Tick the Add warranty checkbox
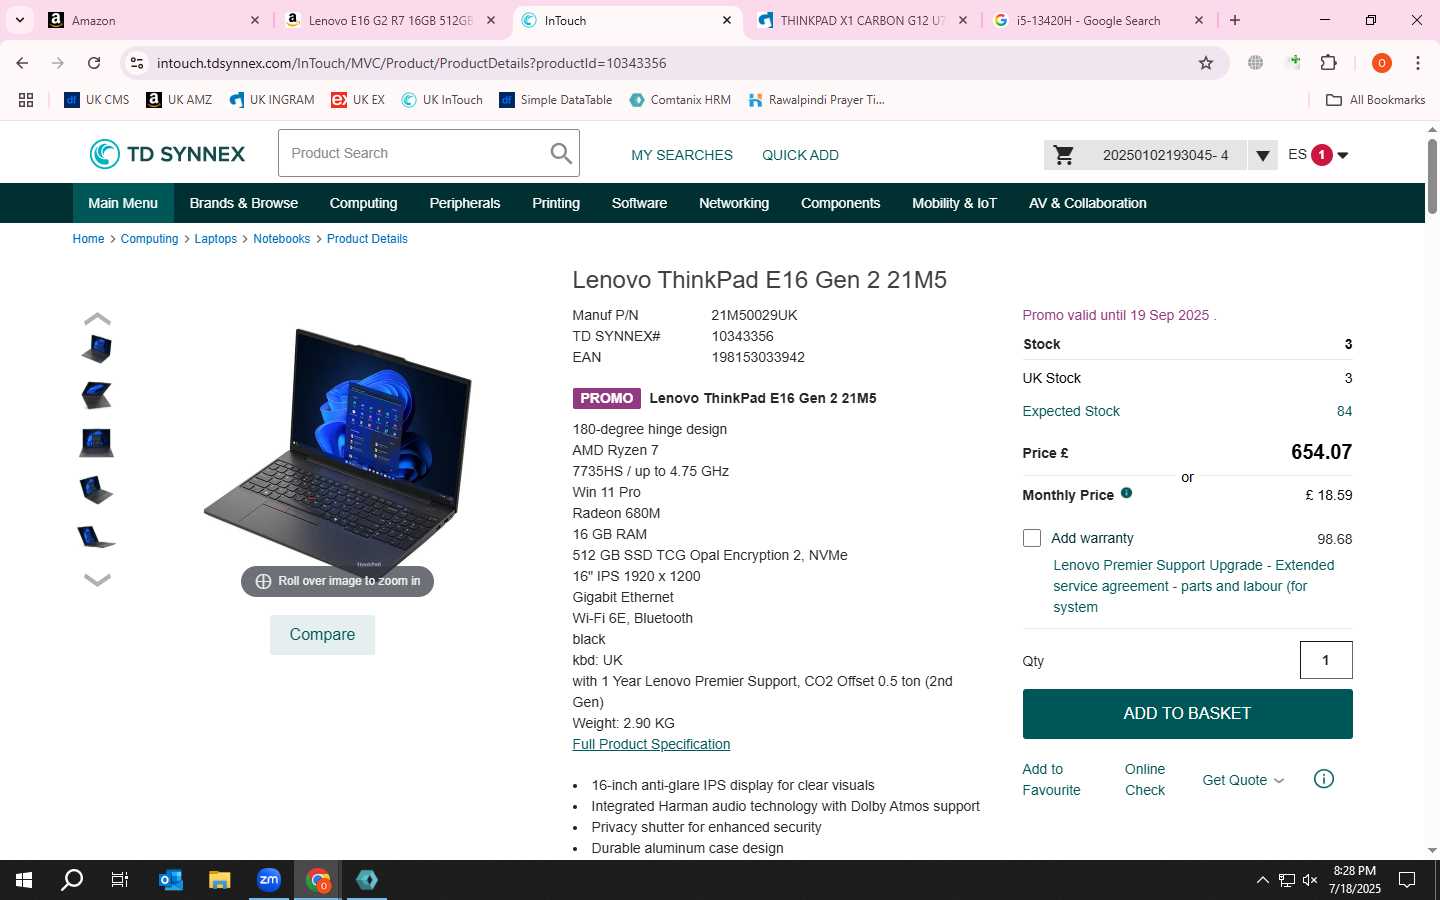Screen dimensions: 1440x900 (x=1032, y=538)
